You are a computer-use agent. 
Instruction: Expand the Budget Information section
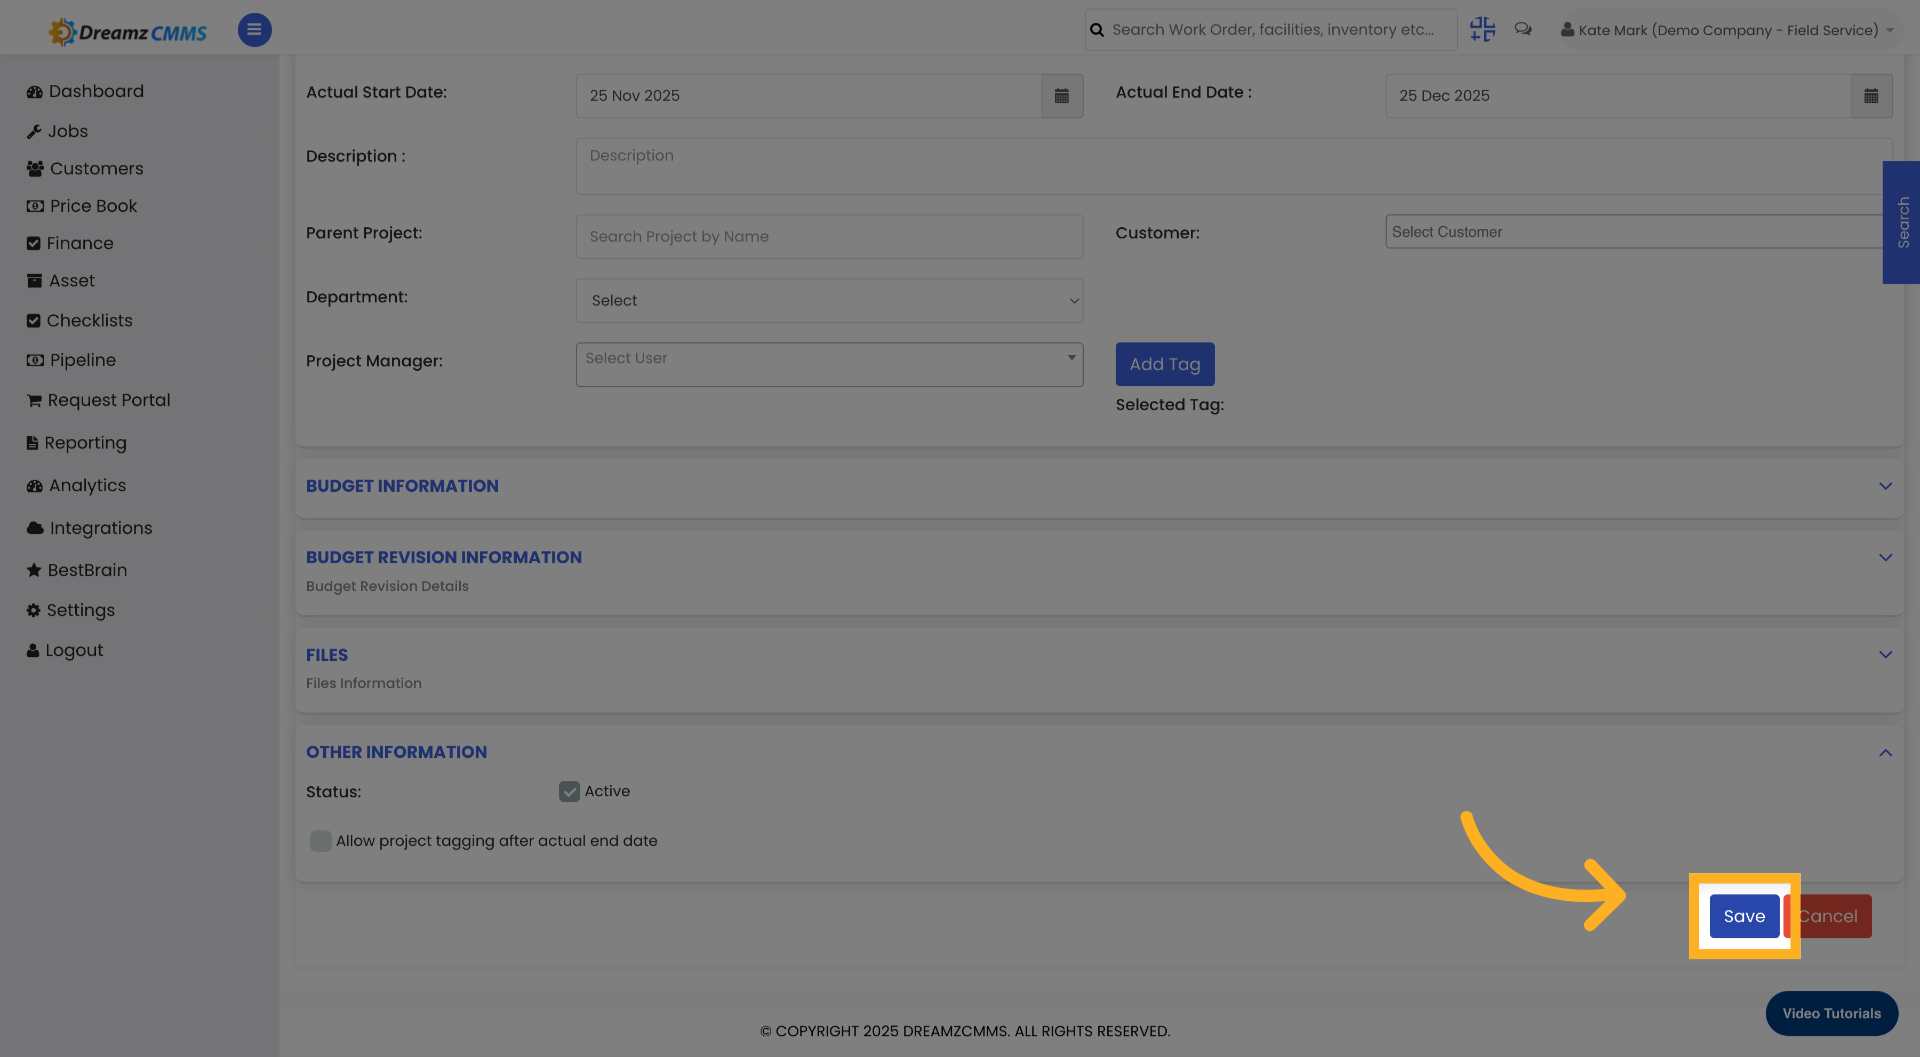[1885, 486]
